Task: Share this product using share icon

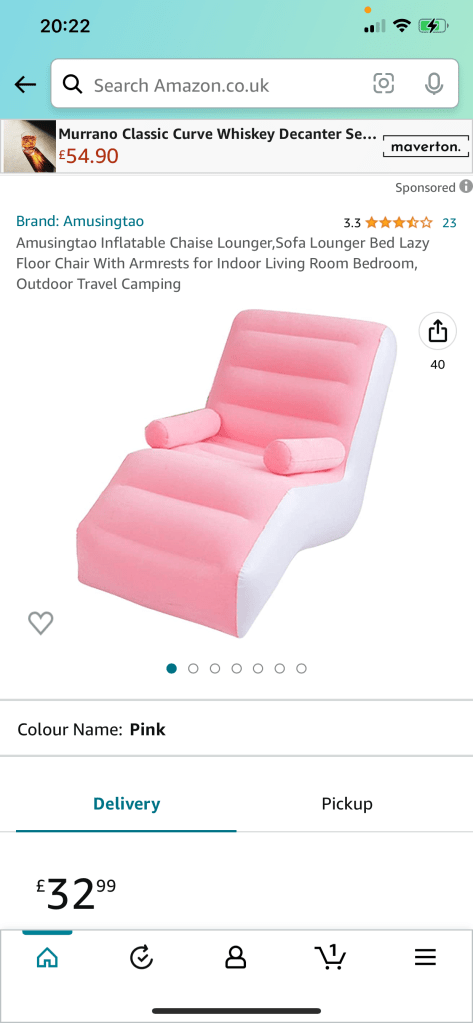Action: point(437,331)
